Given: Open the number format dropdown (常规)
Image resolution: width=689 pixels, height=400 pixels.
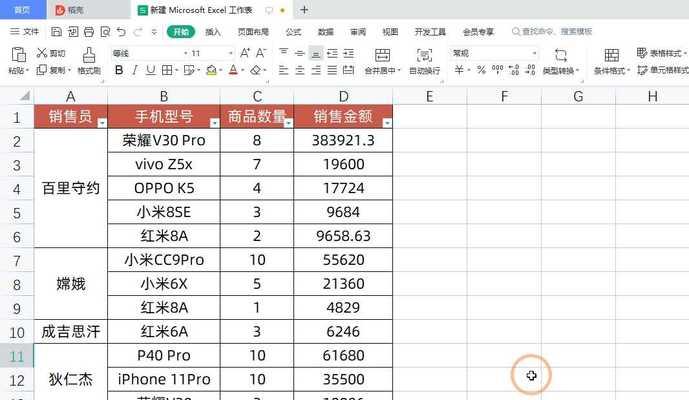Looking at the screenshot, I should click(x=534, y=53).
